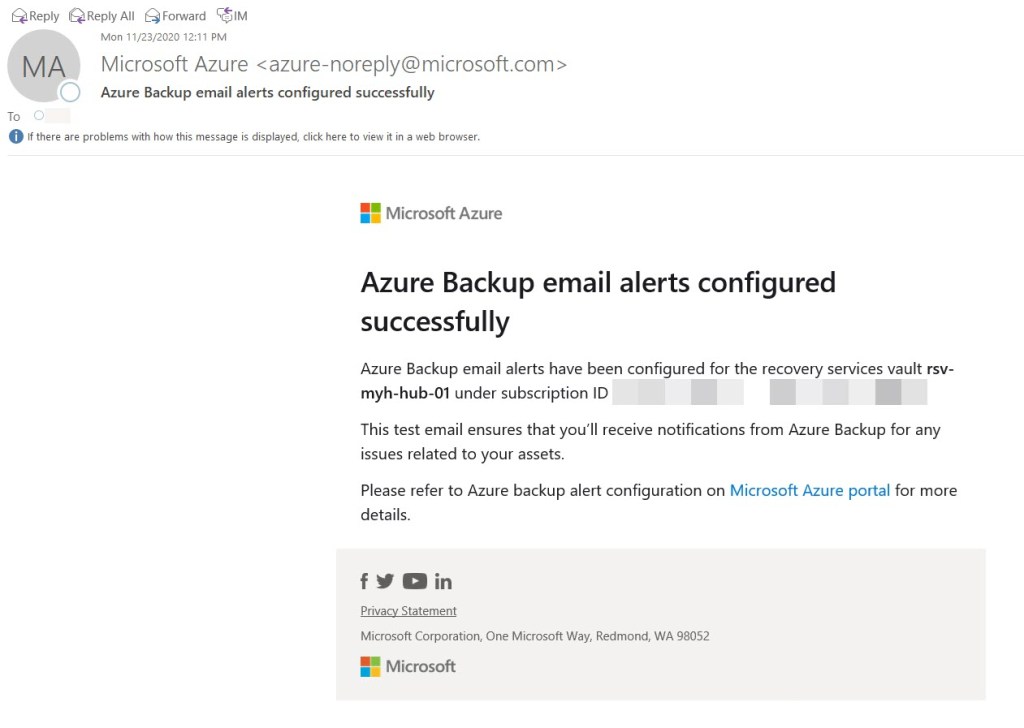Click the MA sender avatar
Viewport: 1024px width, 728px height.
point(44,64)
